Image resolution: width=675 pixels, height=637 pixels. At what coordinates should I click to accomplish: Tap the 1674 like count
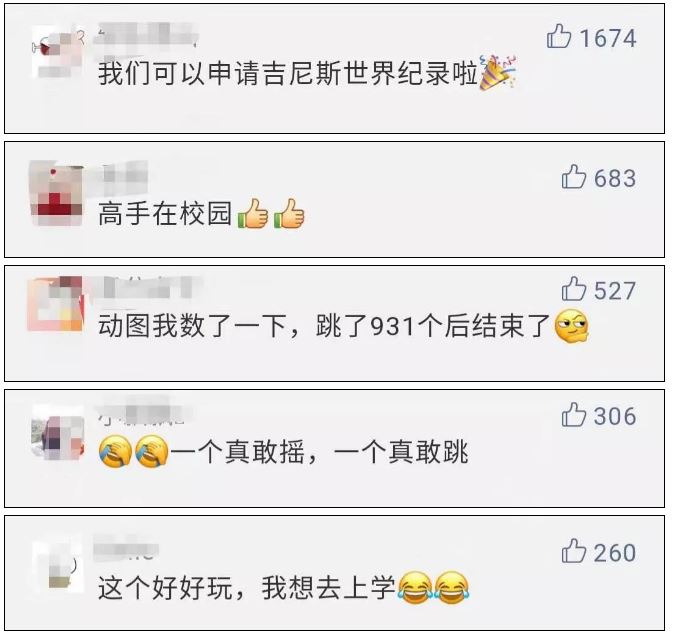point(608,38)
